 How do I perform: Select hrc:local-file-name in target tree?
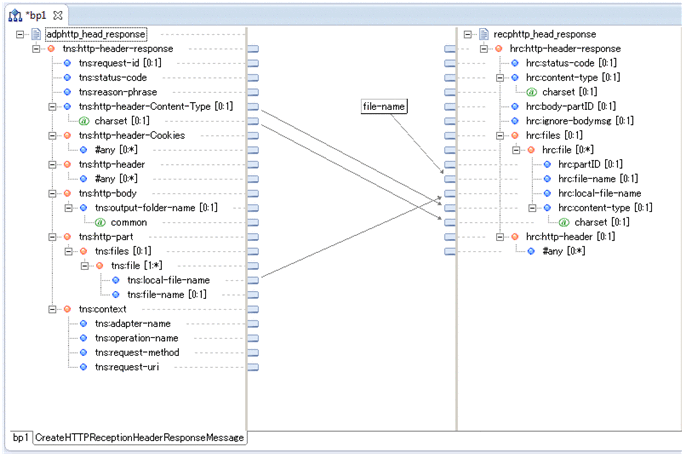598,193
